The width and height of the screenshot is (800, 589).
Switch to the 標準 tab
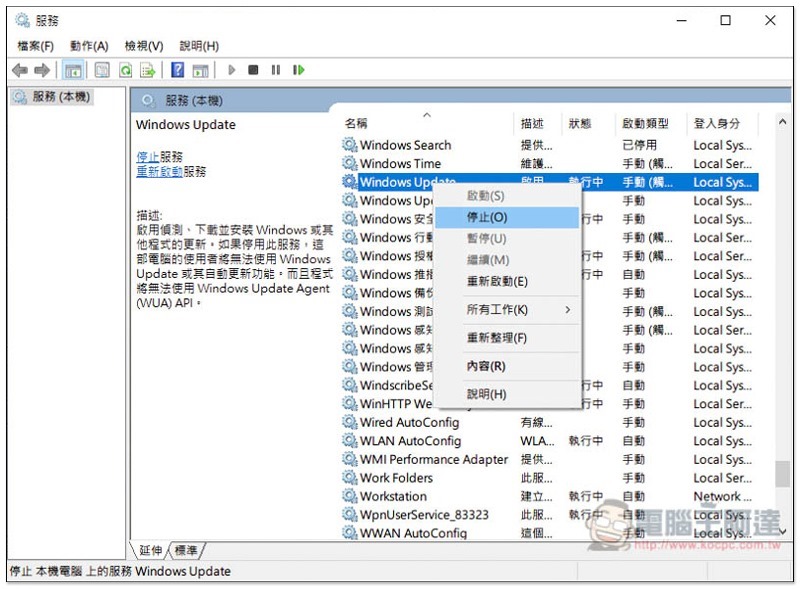tap(186, 551)
